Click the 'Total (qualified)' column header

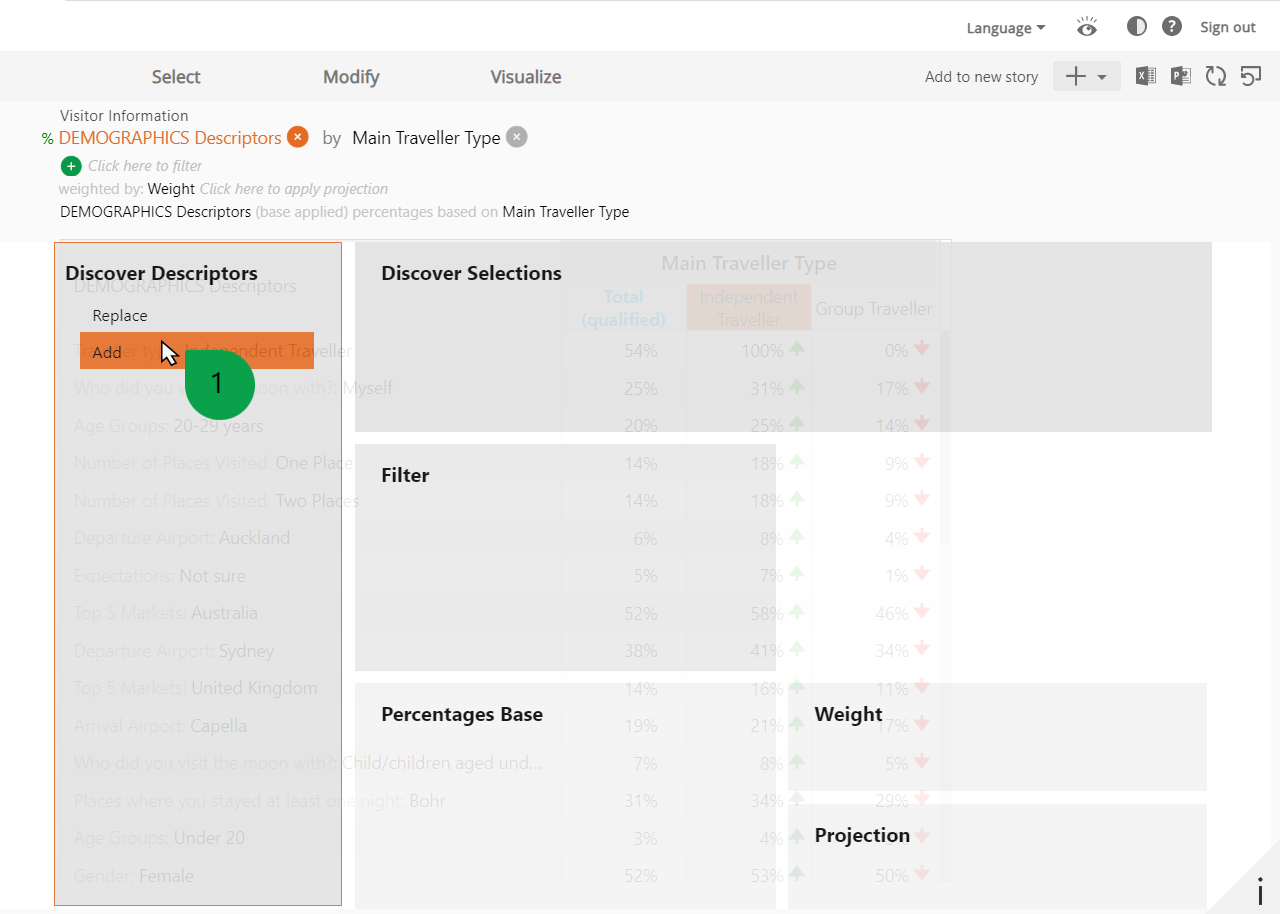tap(623, 308)
